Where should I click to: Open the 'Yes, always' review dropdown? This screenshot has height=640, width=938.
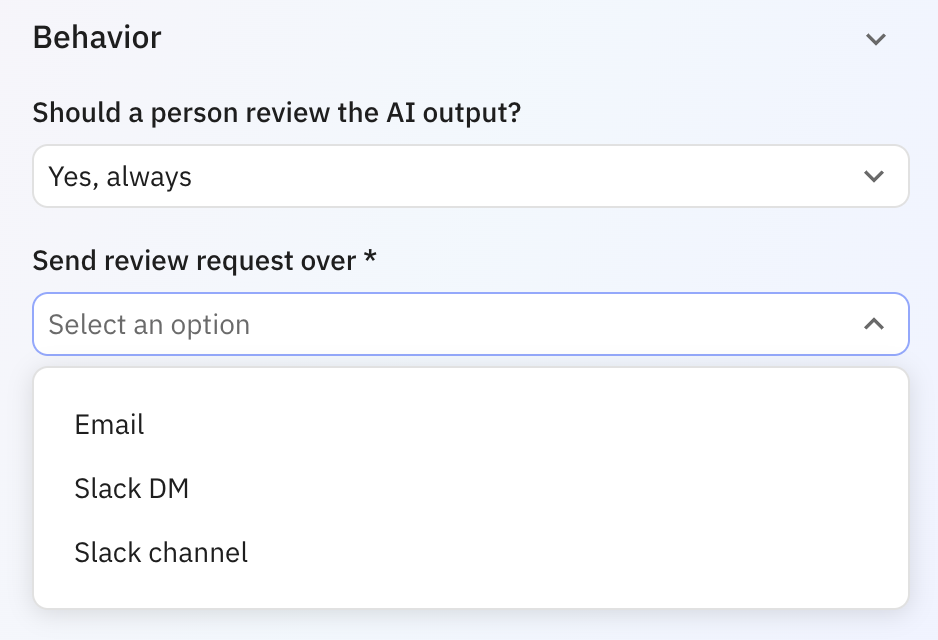tap(470, 177)
